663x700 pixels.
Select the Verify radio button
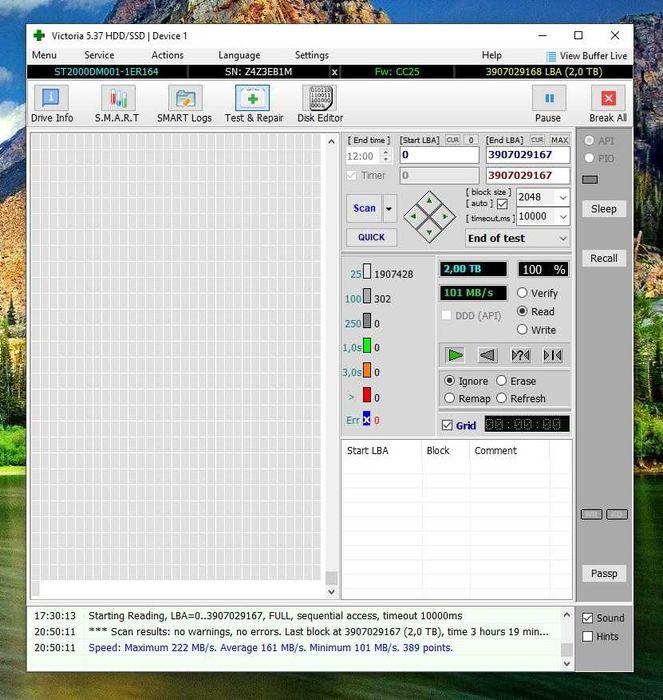(522, 293)
